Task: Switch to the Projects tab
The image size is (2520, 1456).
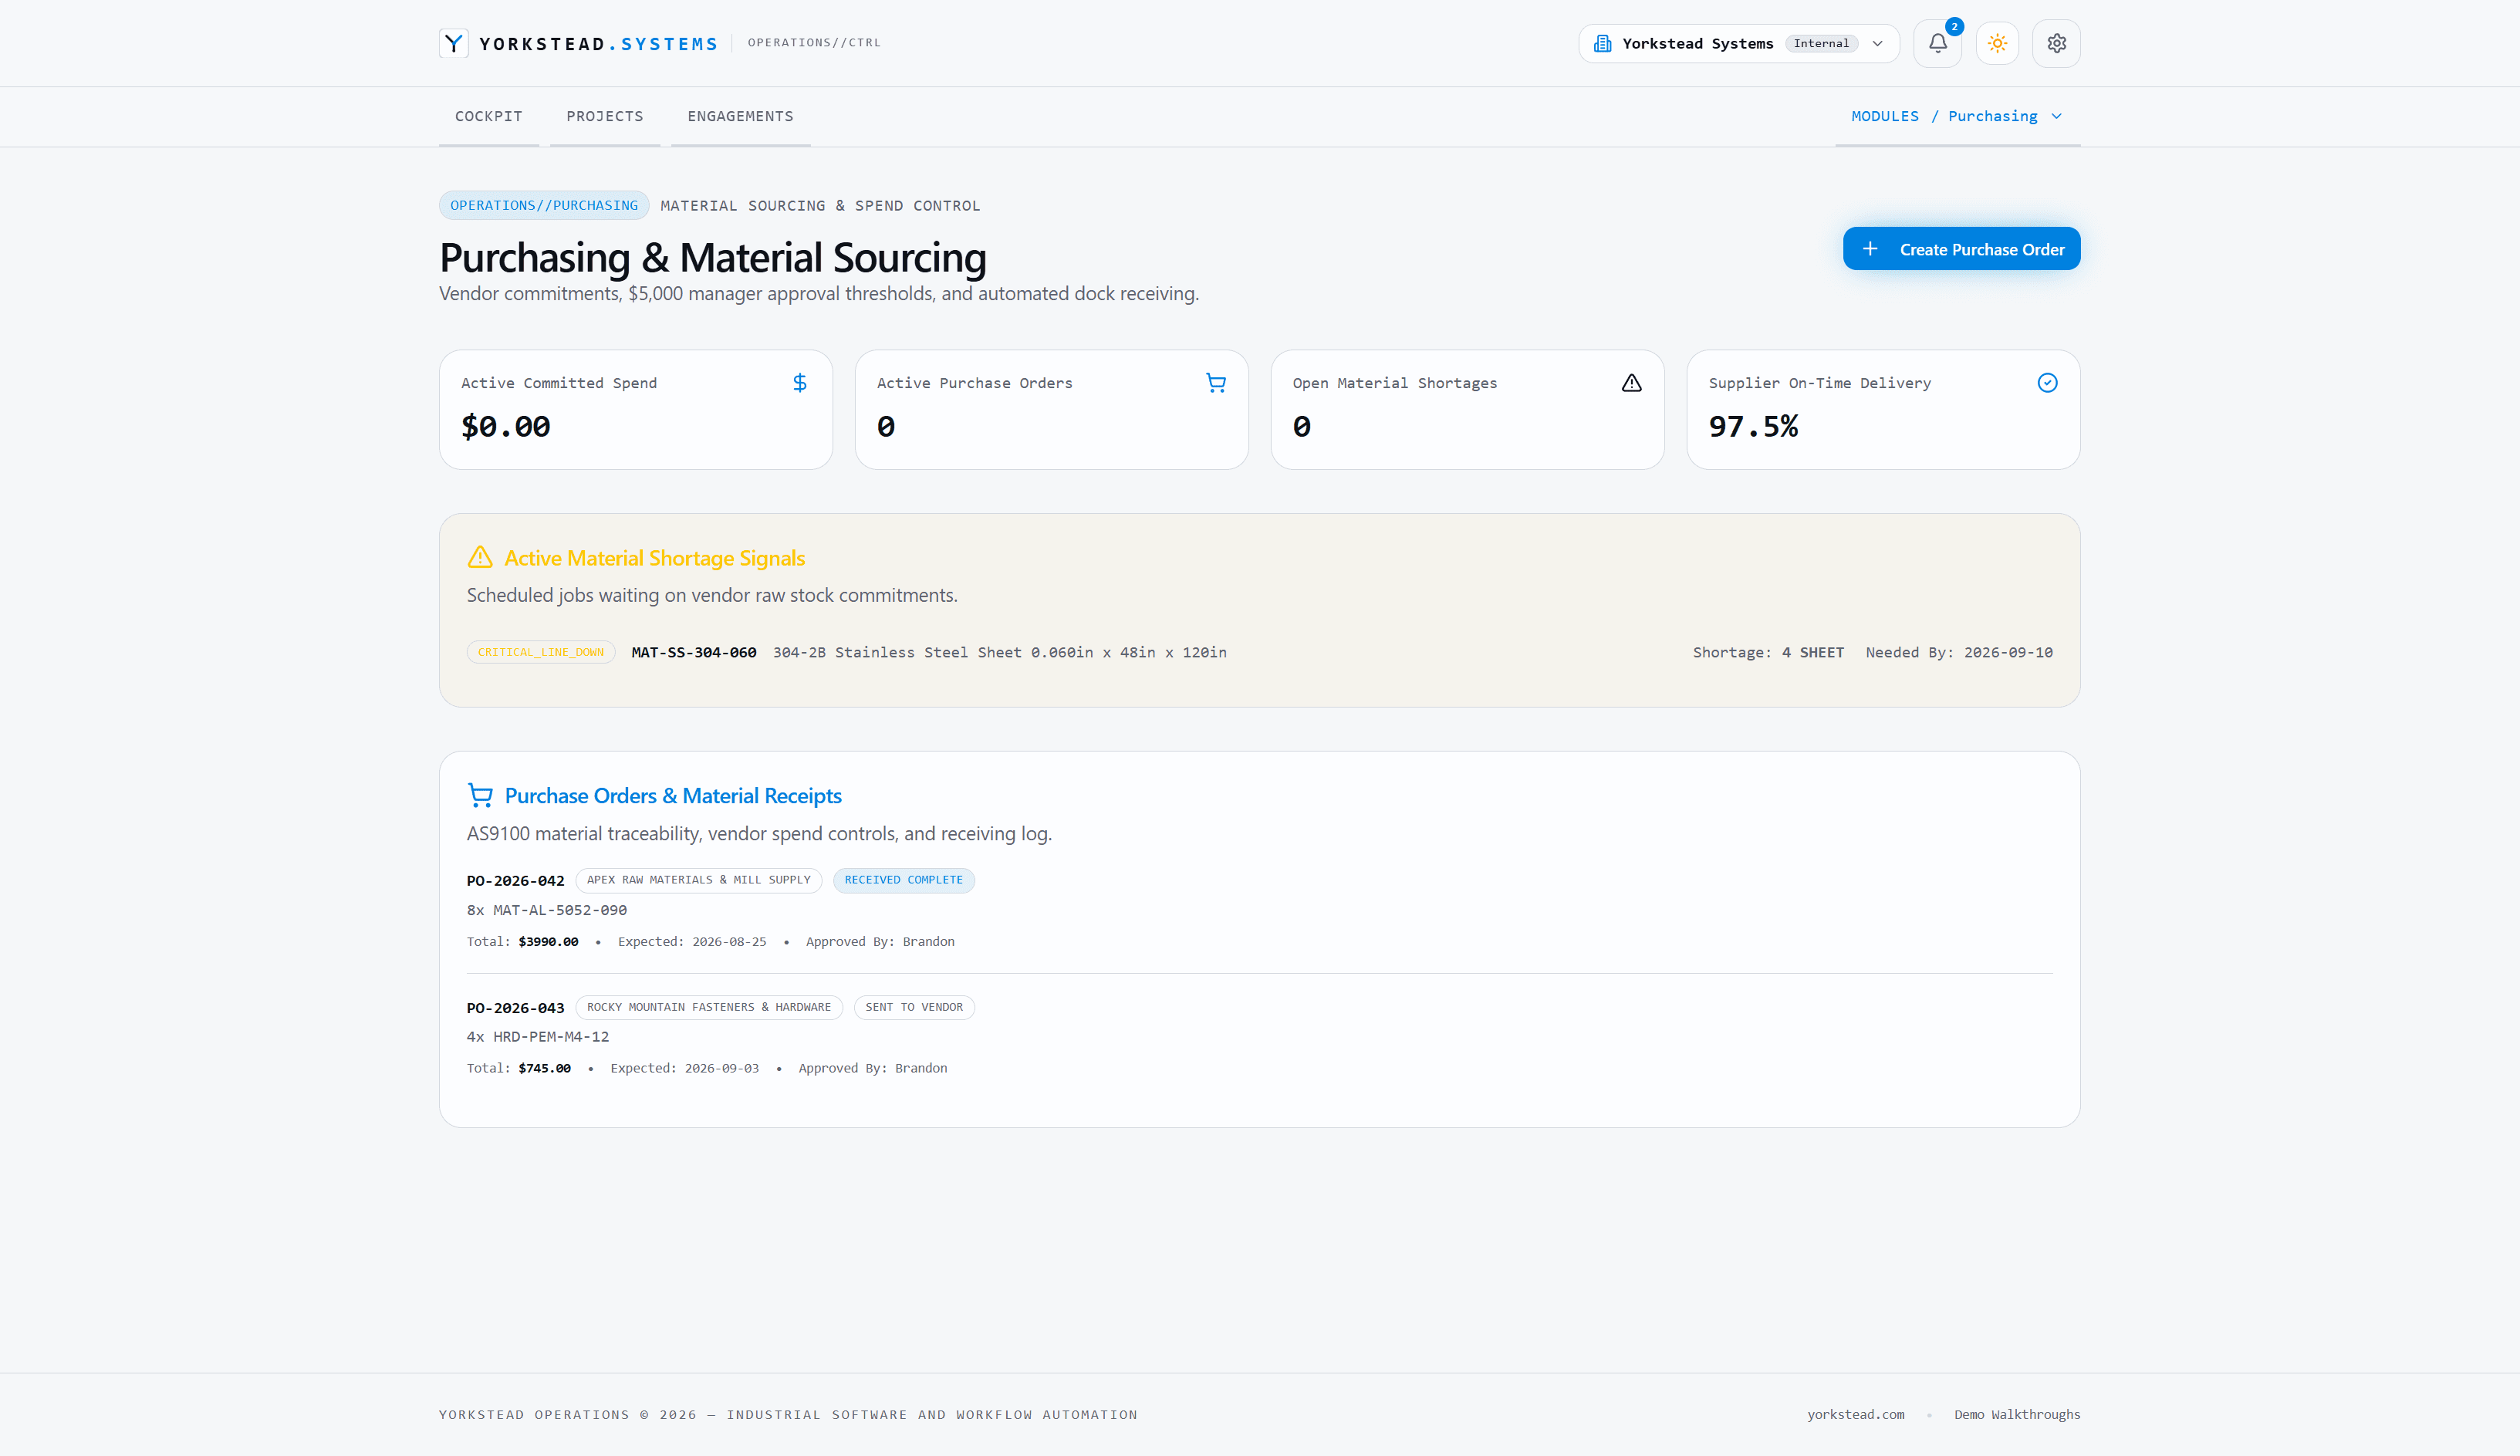Action: point(604,116)
